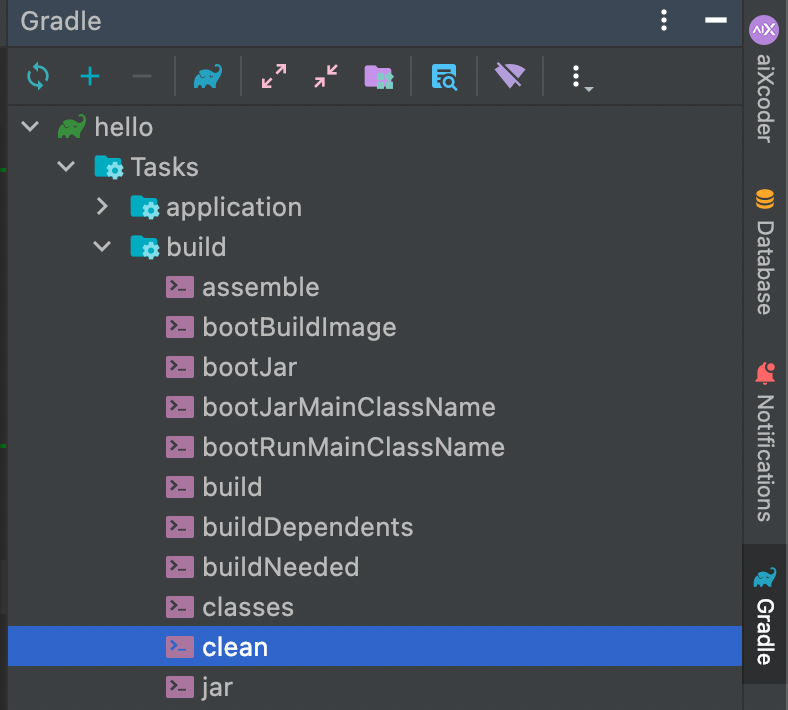The width and height of the screenshot is (788, 710).
Task: Click the build group label
Action: click(196, 247)
